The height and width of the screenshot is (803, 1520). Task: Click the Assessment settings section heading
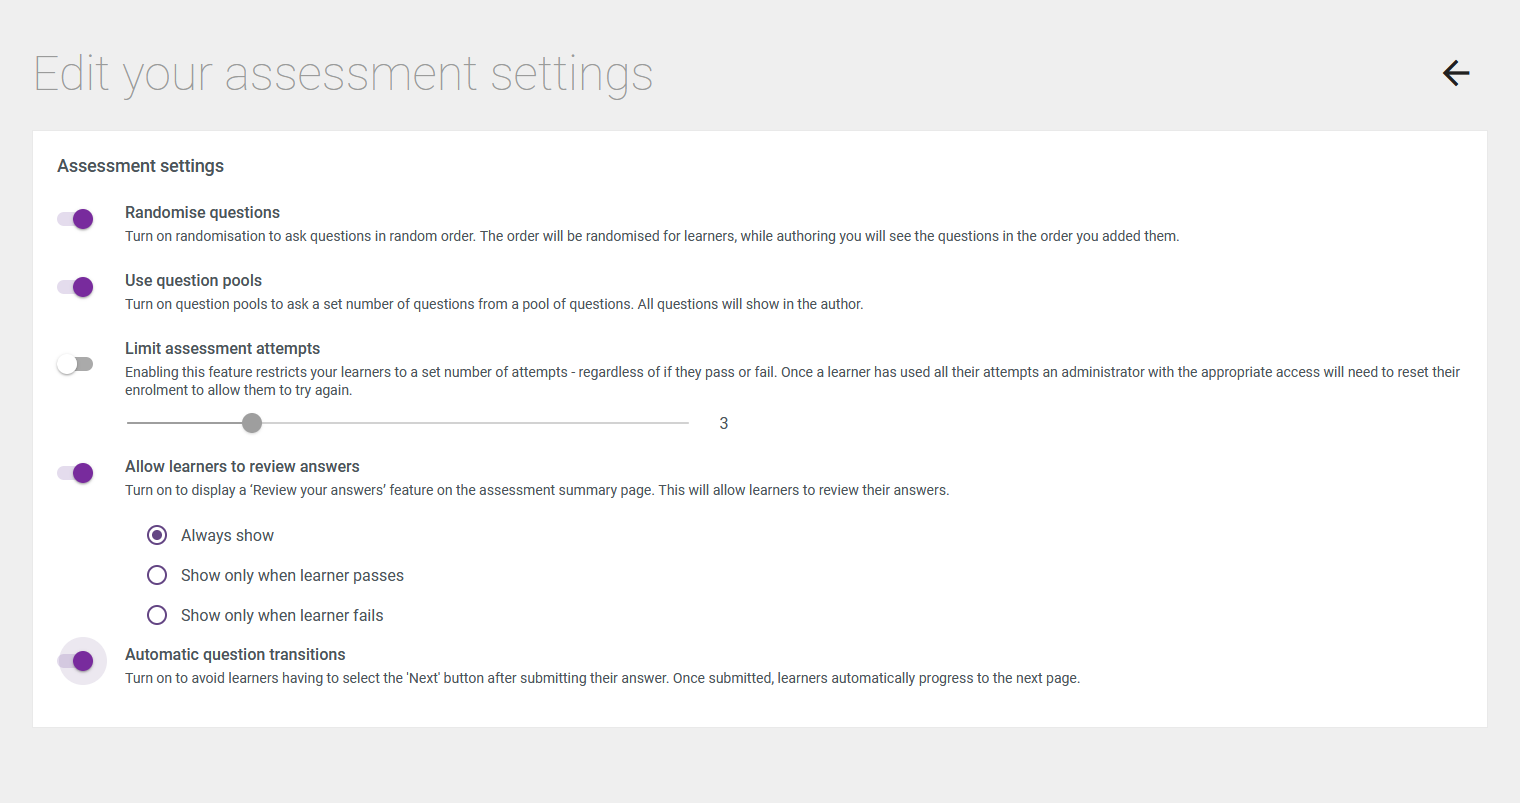(x=140, y=166)
